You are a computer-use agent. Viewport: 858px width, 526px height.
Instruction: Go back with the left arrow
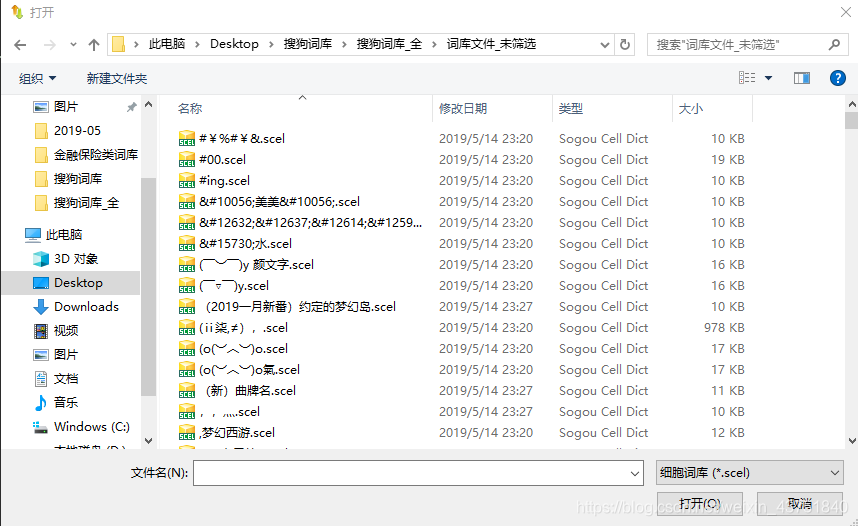point(20,45)
